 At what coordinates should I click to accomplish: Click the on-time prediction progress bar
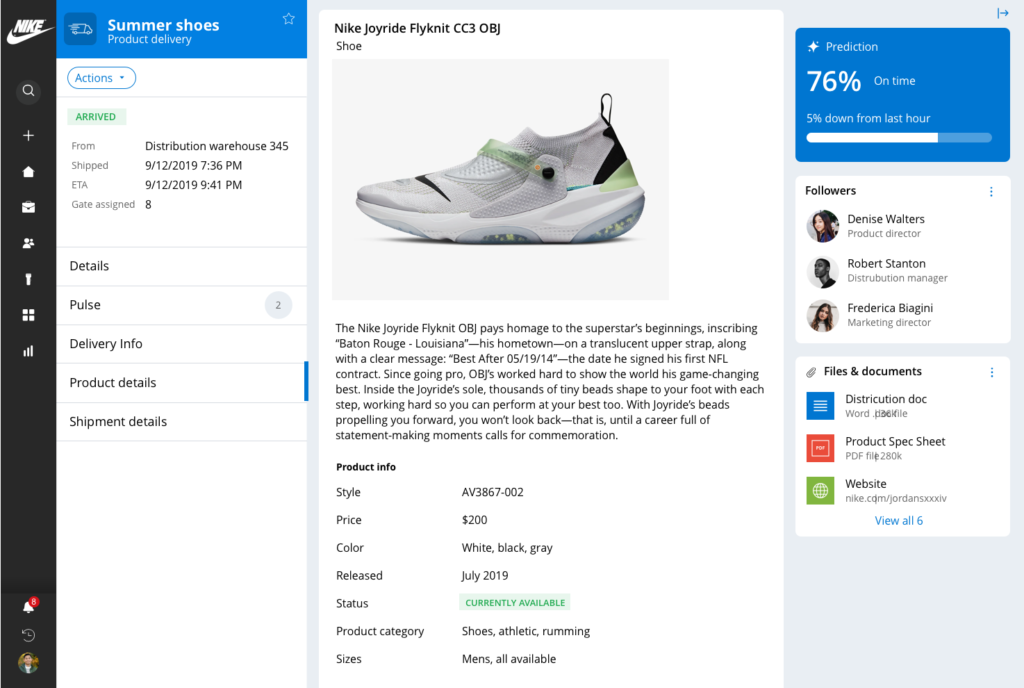899,138
